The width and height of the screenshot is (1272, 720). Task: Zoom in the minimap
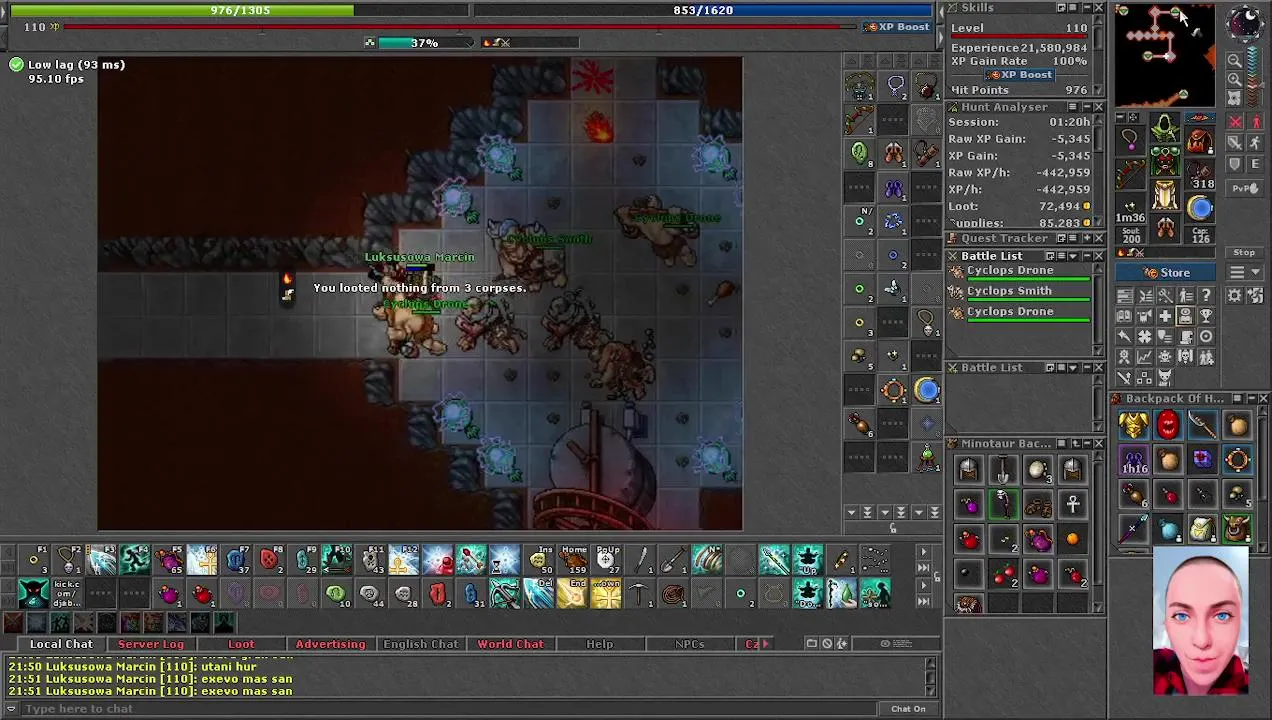pos(1234,79)
